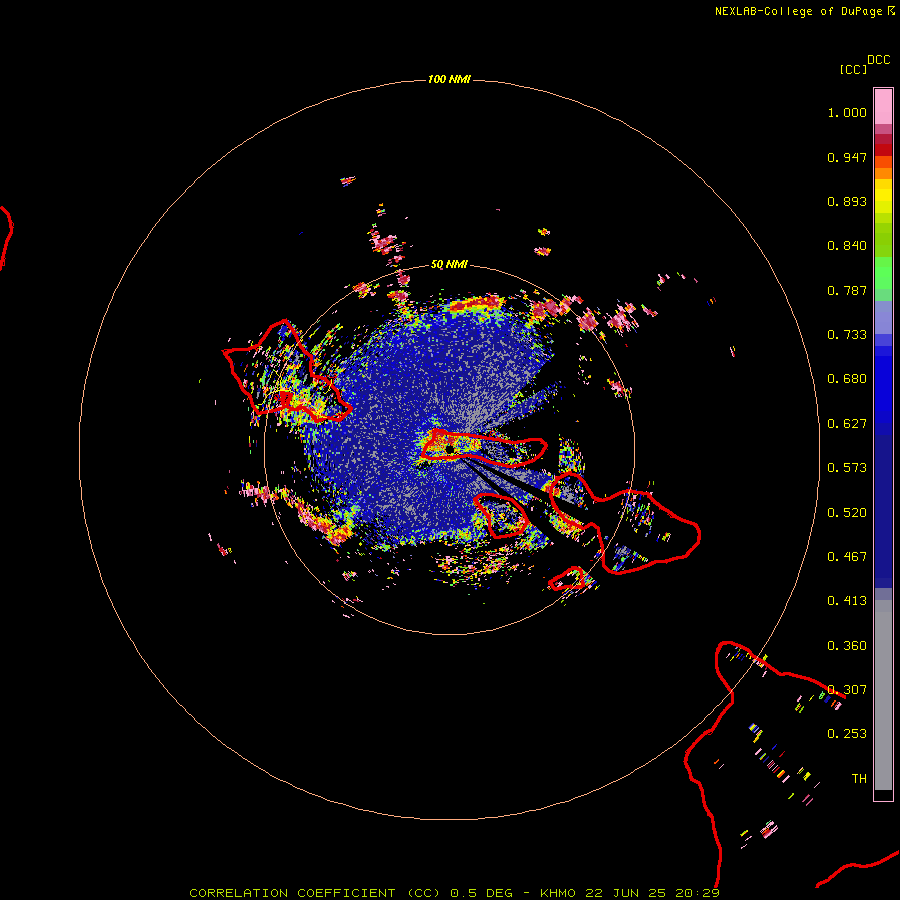
Task: Click the 0.627 scale value
Action: coord(847,424)
